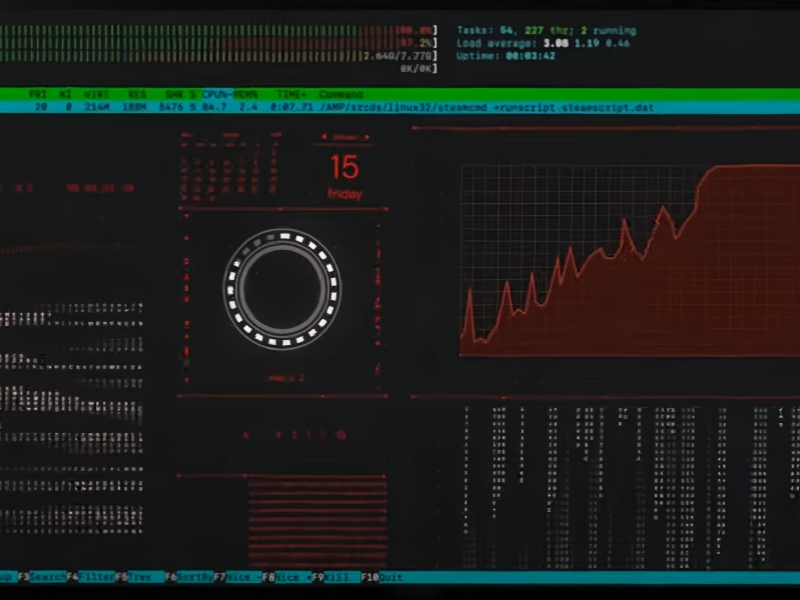Click the circular dial gauge

[282, 289]
